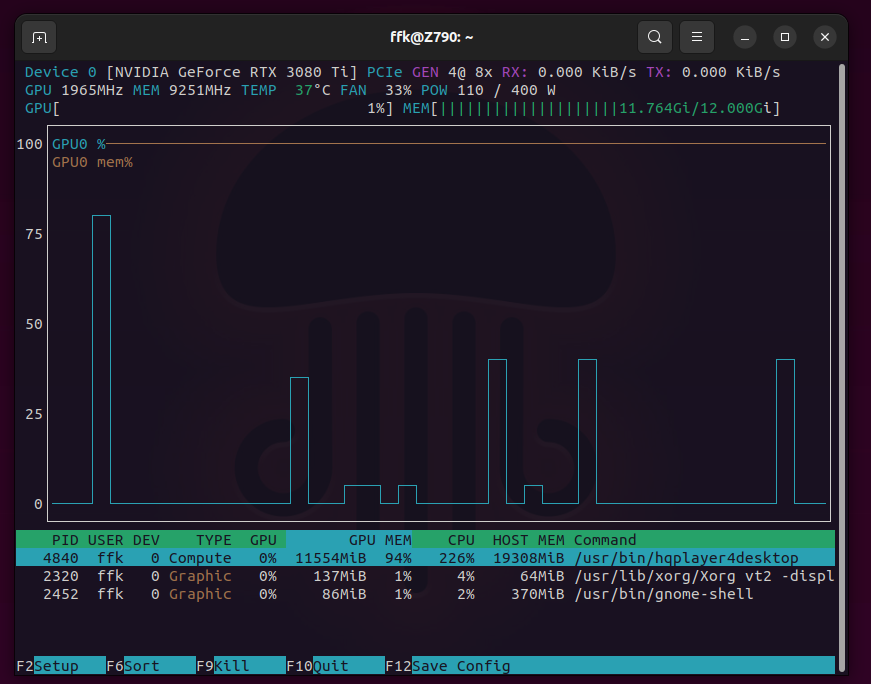Screen dimensions: 871x684
Task: Click the GPU MEM column header
Action: point(379,540)
